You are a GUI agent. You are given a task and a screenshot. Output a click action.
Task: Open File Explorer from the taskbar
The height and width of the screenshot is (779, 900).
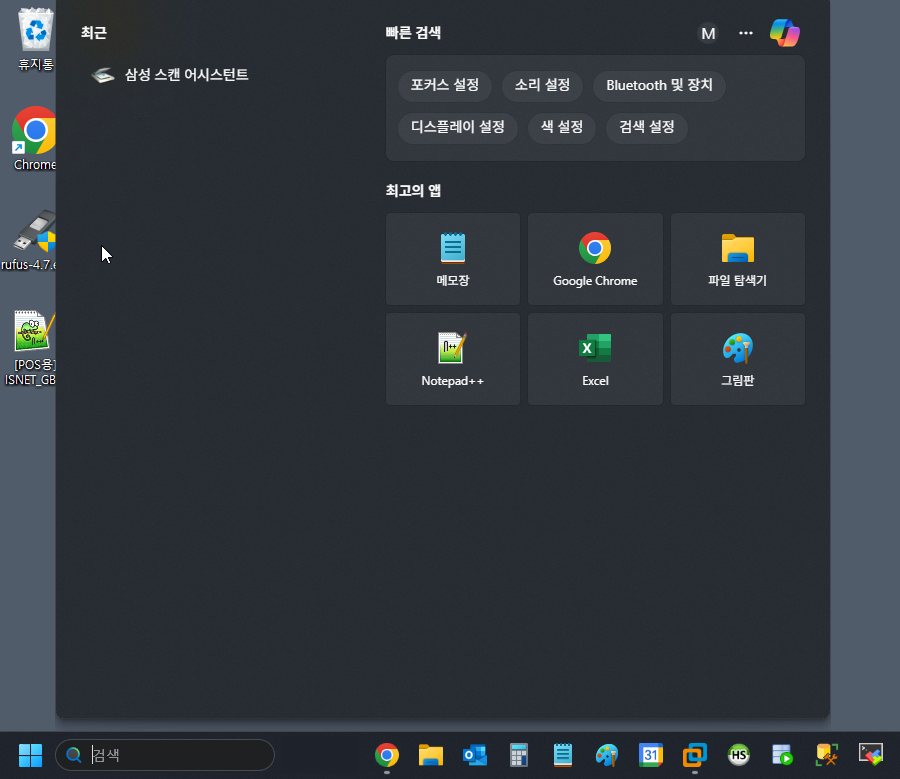[430, 755]
